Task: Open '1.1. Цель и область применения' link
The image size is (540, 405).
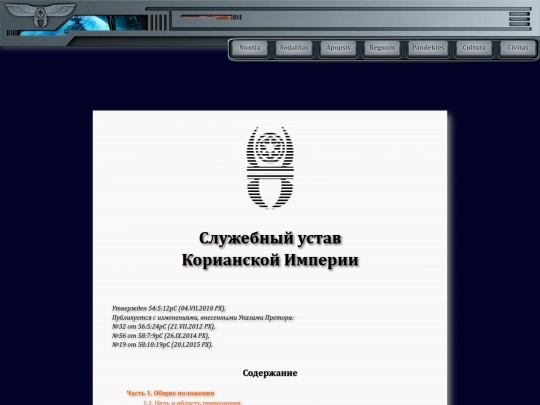Action: [x=191, y=402]
